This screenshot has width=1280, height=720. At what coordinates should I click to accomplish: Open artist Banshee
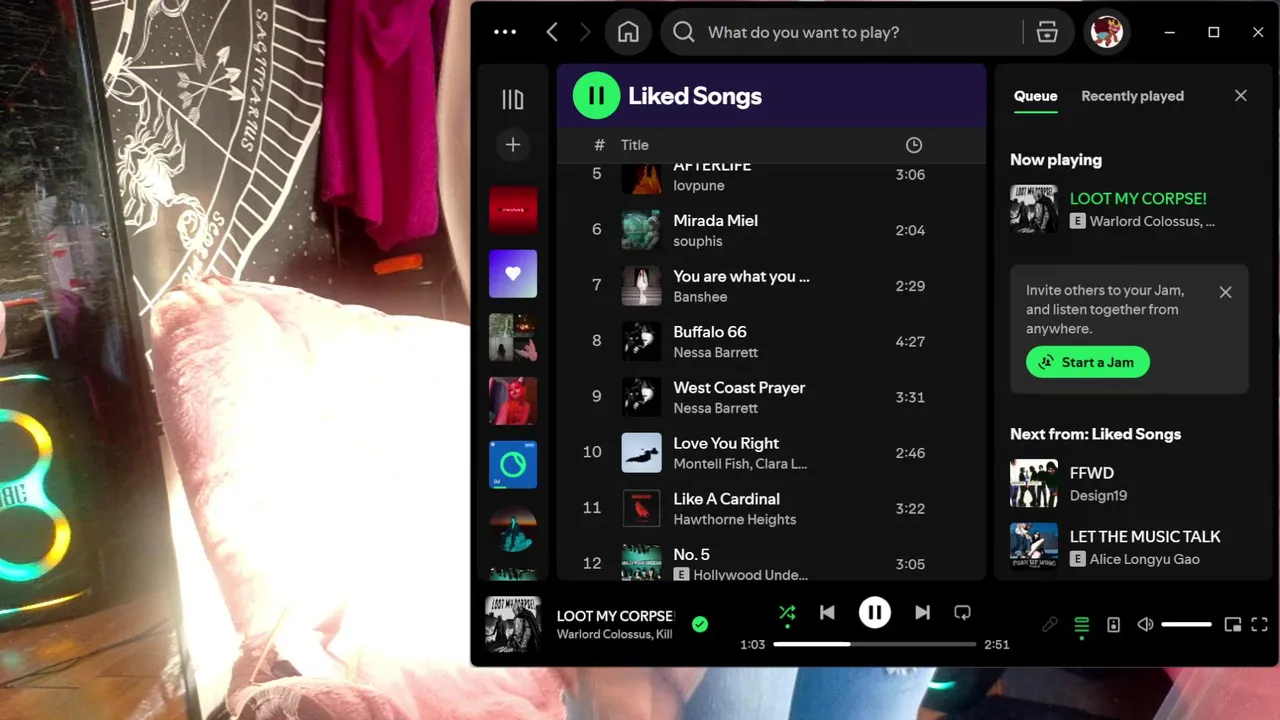click(700, 297)
